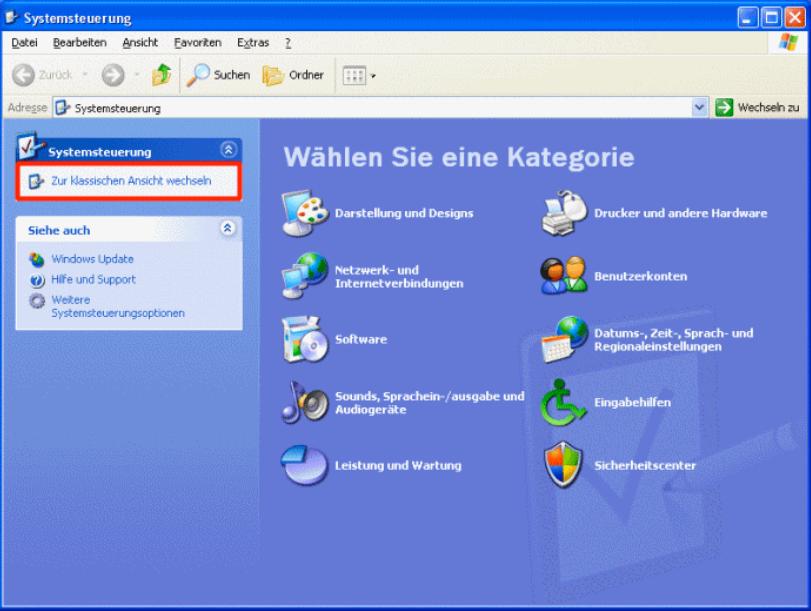The width and height of the screenshot is (811, 611).
Task: Click the Sicherheitscenter shield icon
Action: coord(563,465)
